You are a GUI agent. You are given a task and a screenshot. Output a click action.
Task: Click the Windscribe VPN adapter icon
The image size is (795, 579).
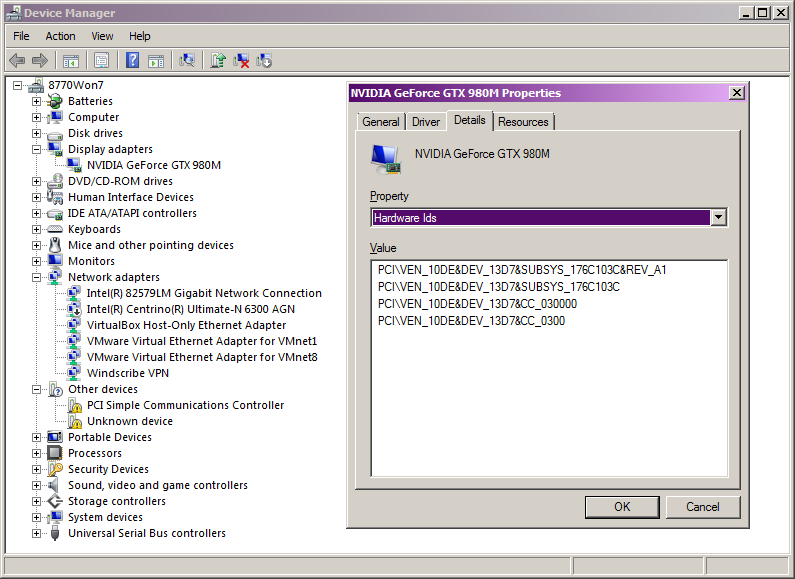tap(75, 374)
